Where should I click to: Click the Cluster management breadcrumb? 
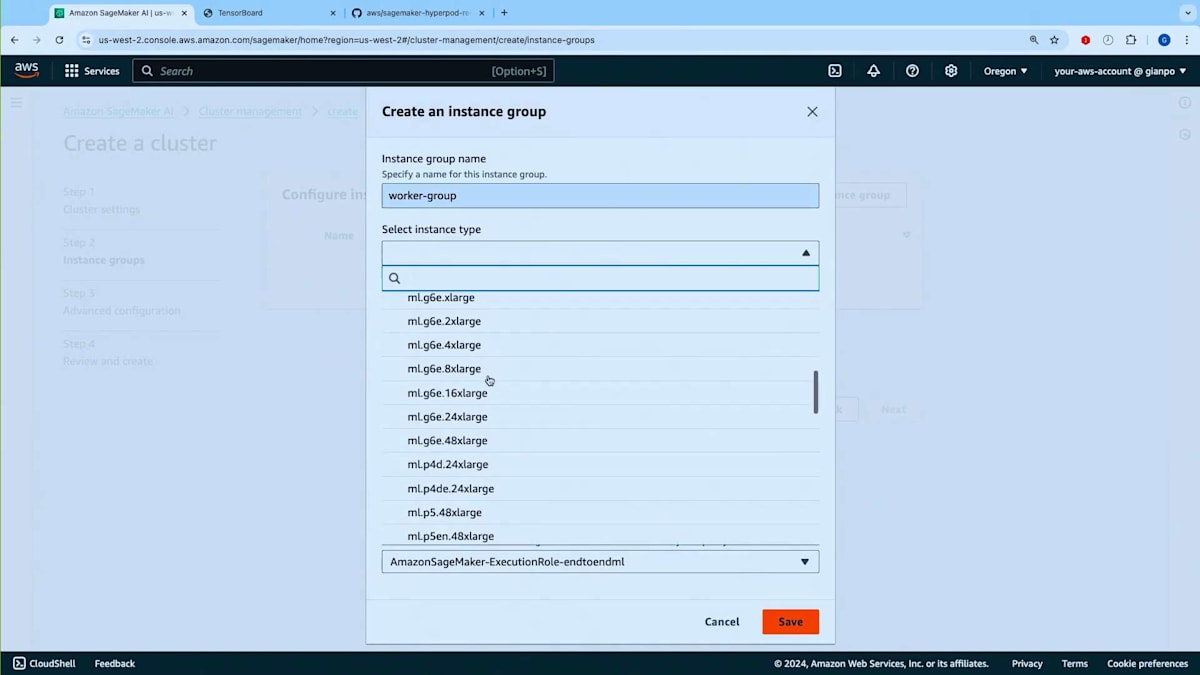250,111
